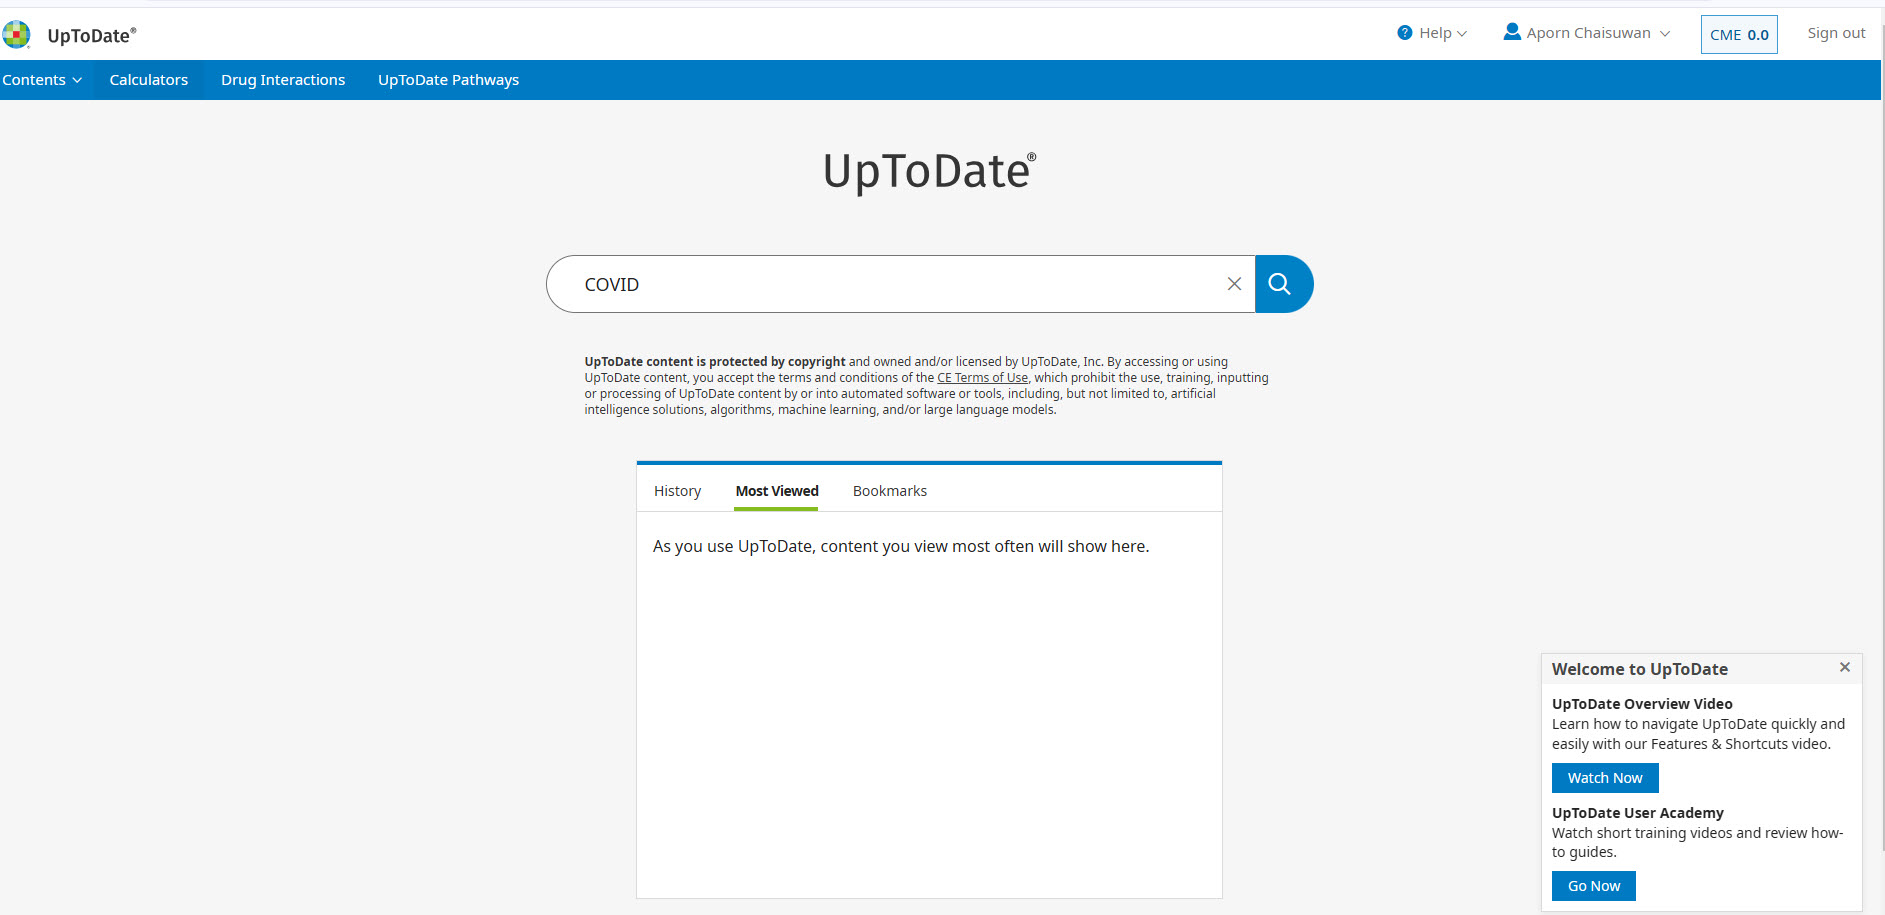Click the UpToDate header logo text

[x=91, y=36]
